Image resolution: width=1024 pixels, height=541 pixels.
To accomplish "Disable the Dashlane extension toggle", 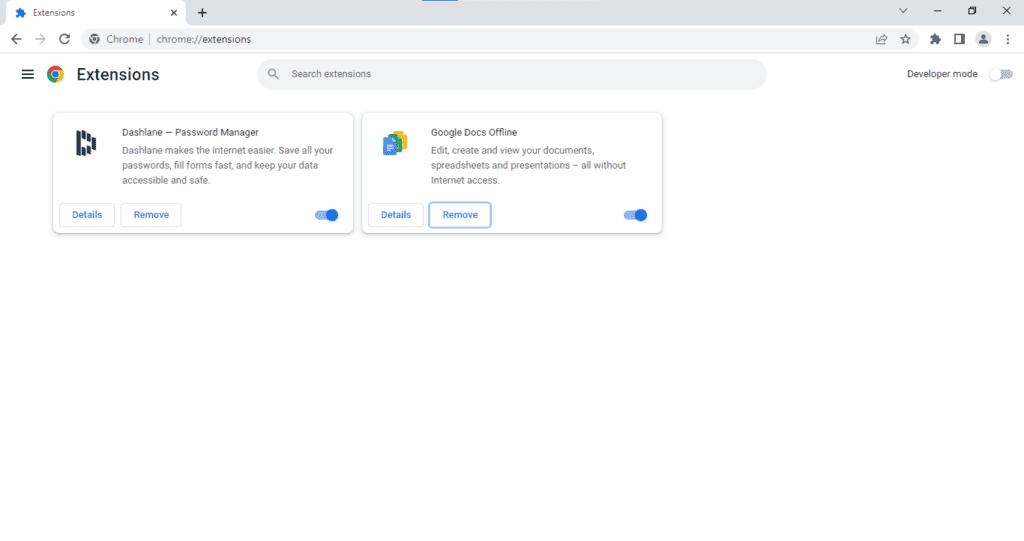I will [327, 215].
